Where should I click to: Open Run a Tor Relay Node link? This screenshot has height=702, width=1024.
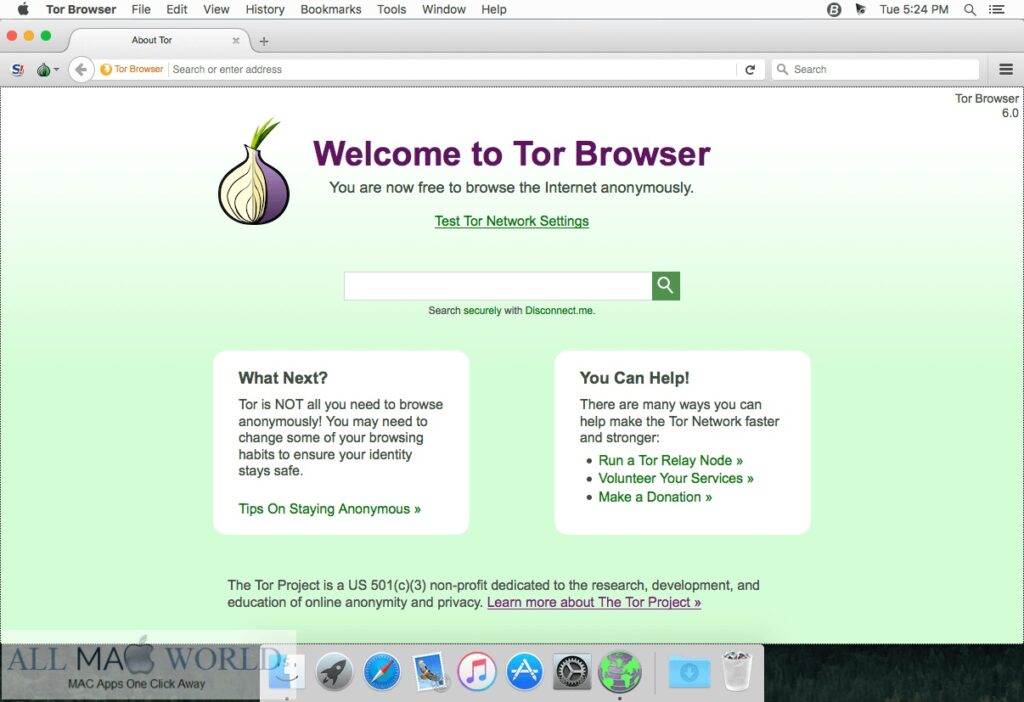click(x=670, y=460)
